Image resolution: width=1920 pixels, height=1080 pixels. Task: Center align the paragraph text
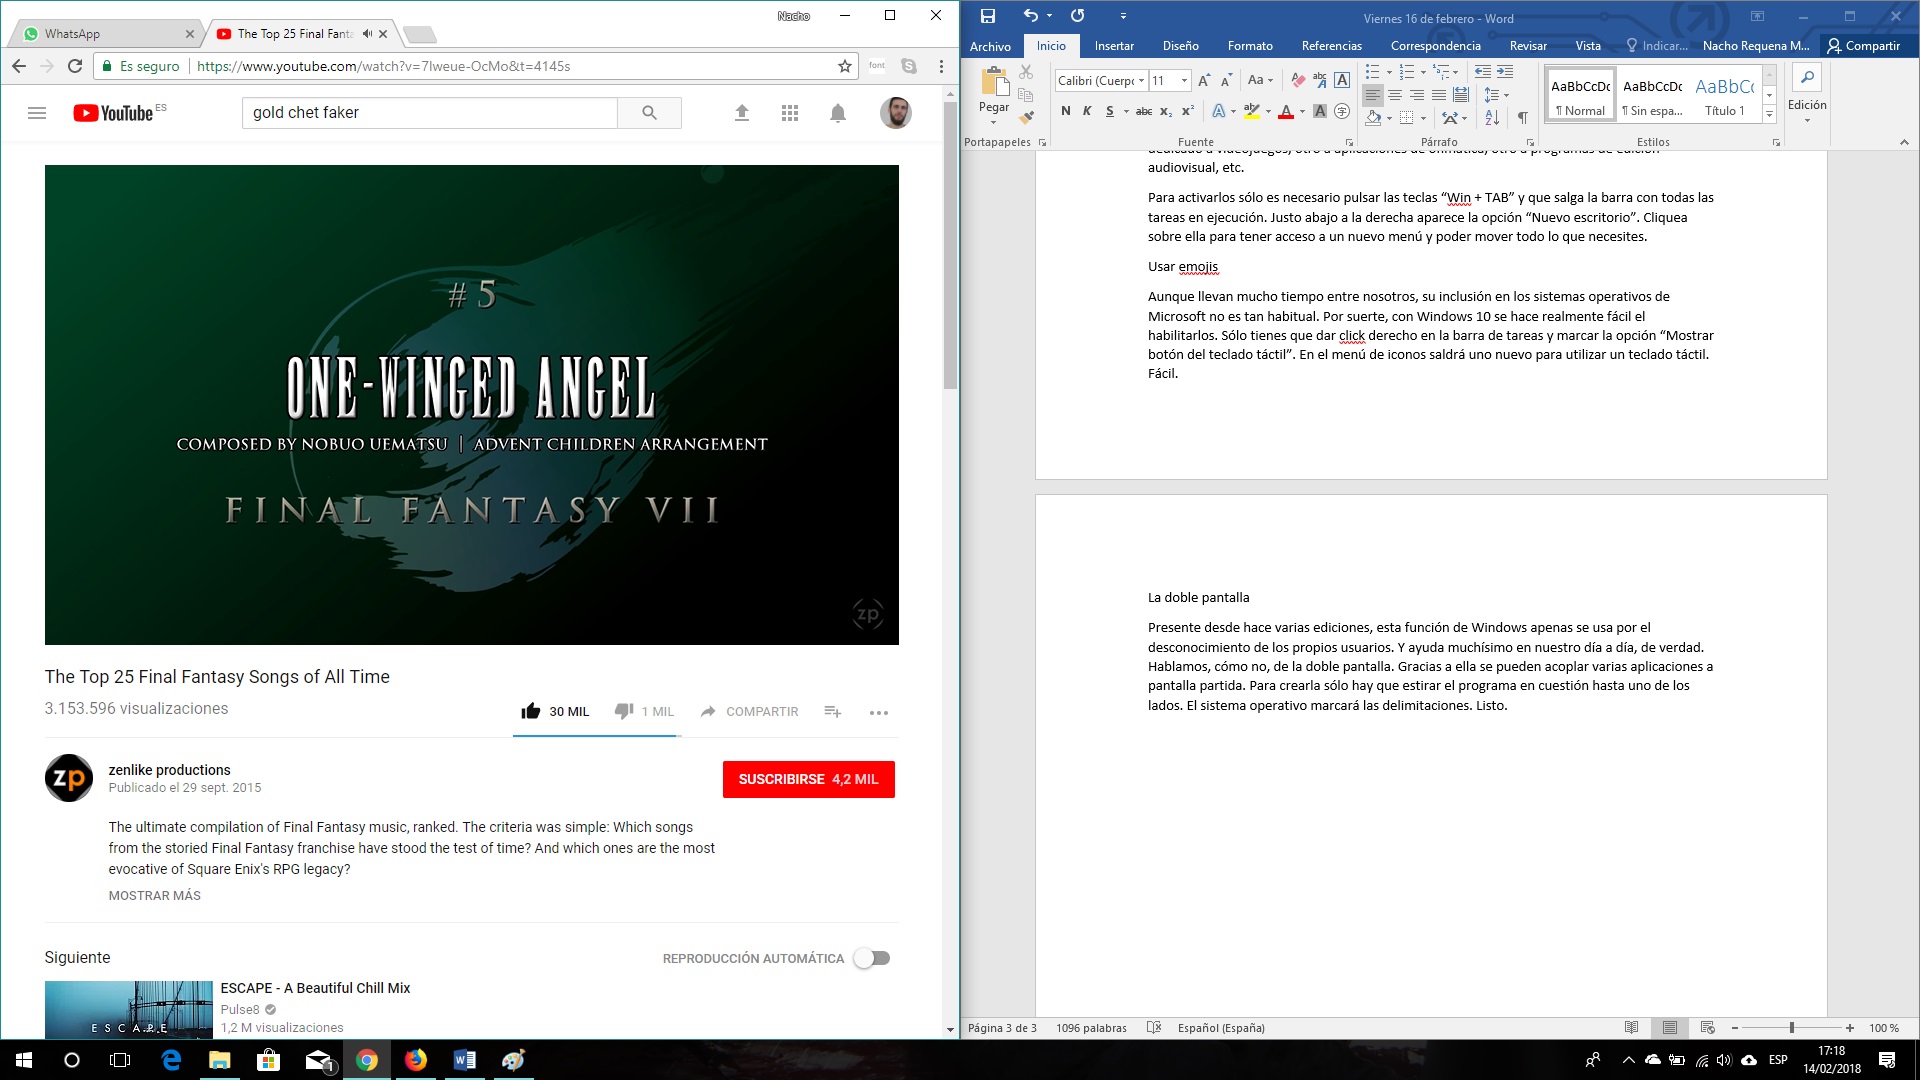[x=1395, y=95]
